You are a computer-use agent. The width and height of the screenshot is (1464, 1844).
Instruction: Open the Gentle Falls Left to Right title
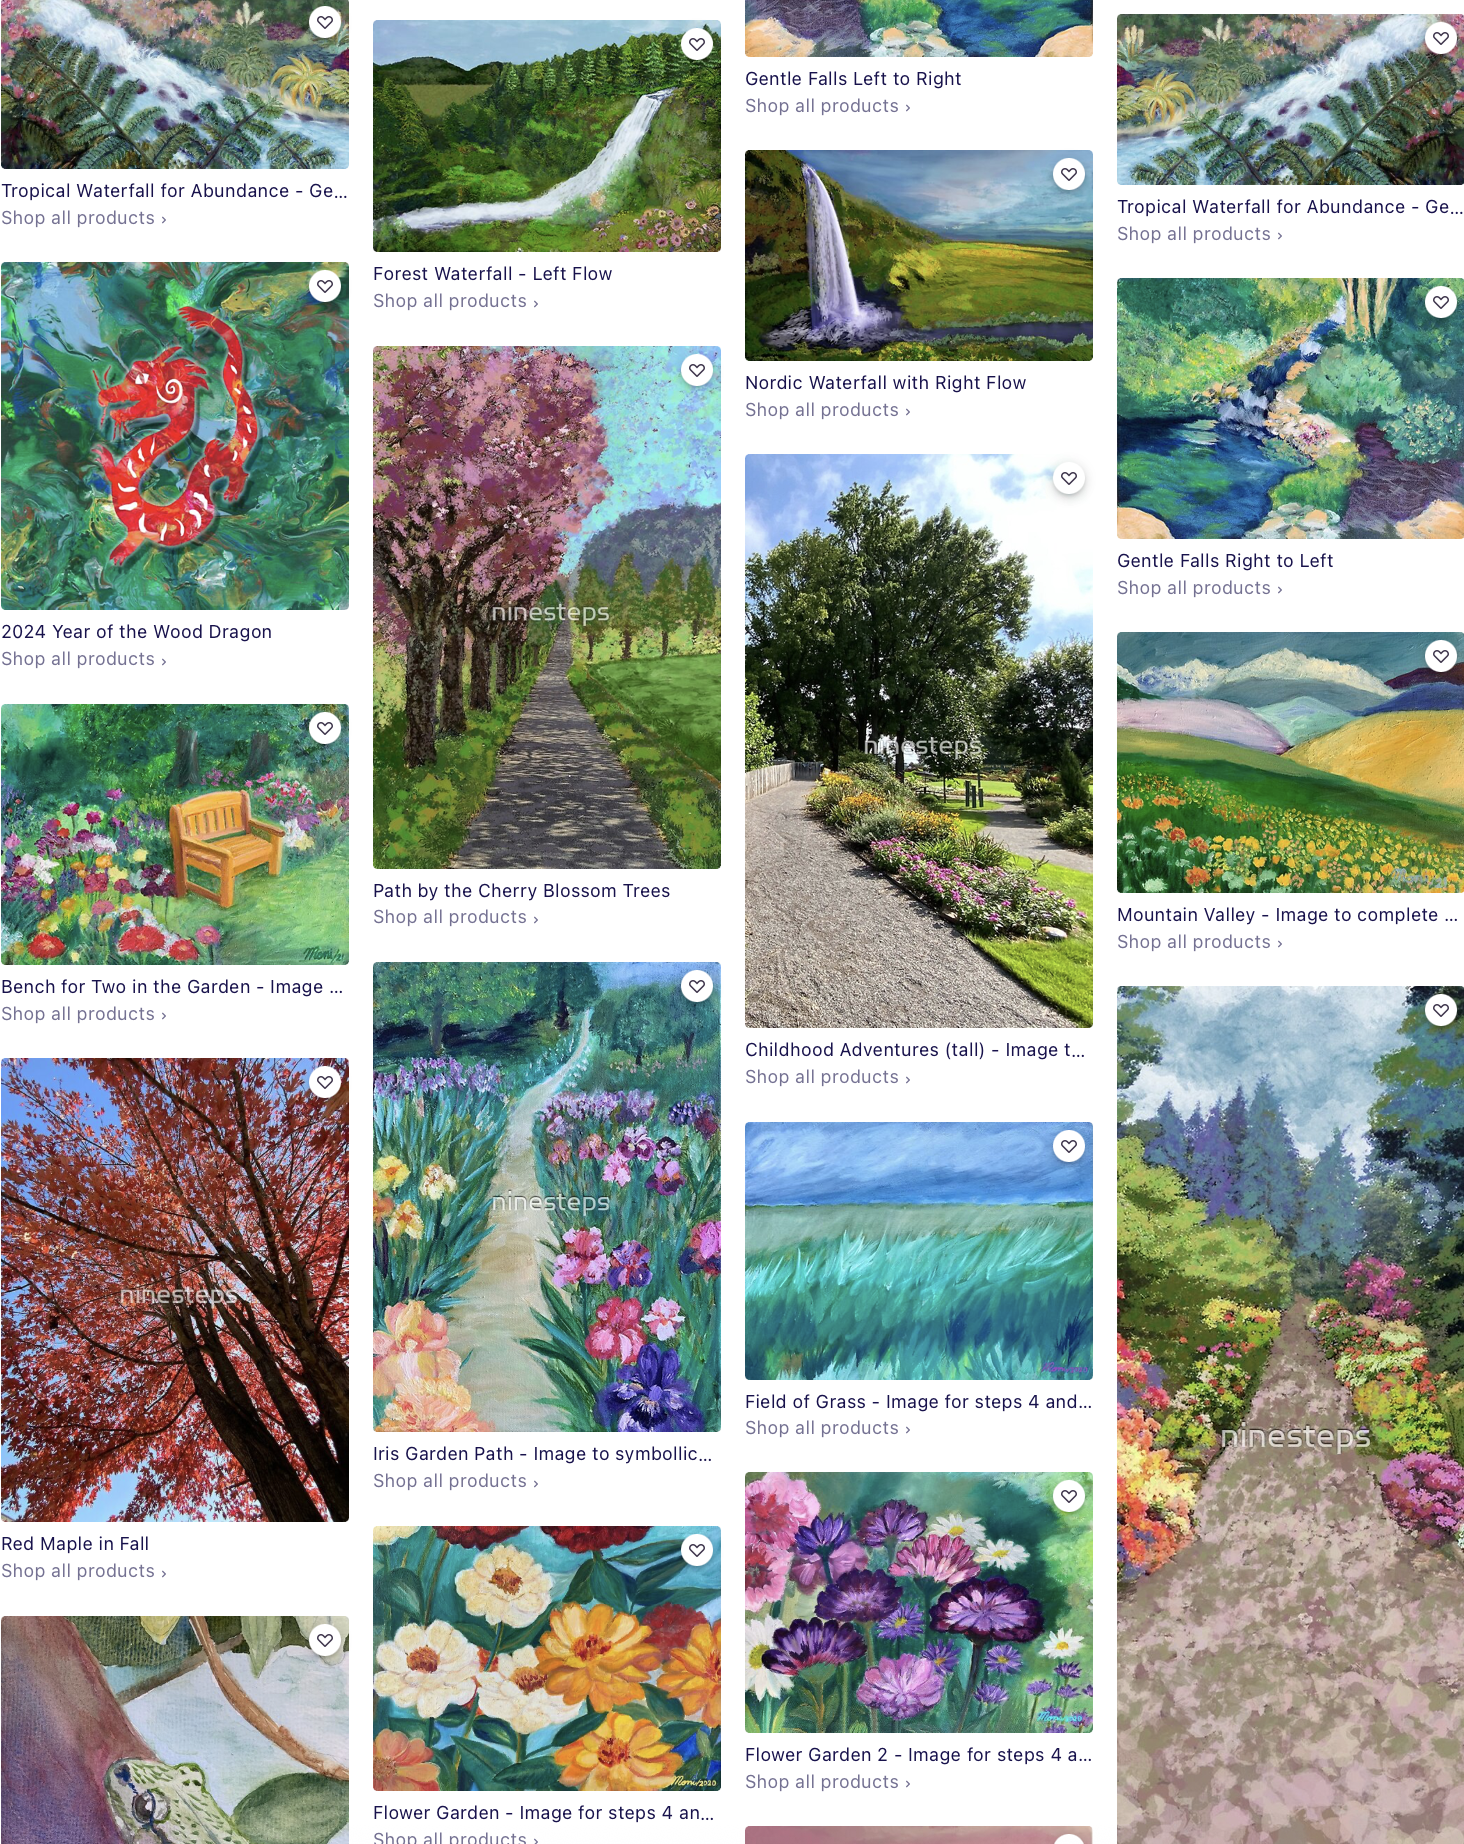pyautogui.click(x=853, y=79)
